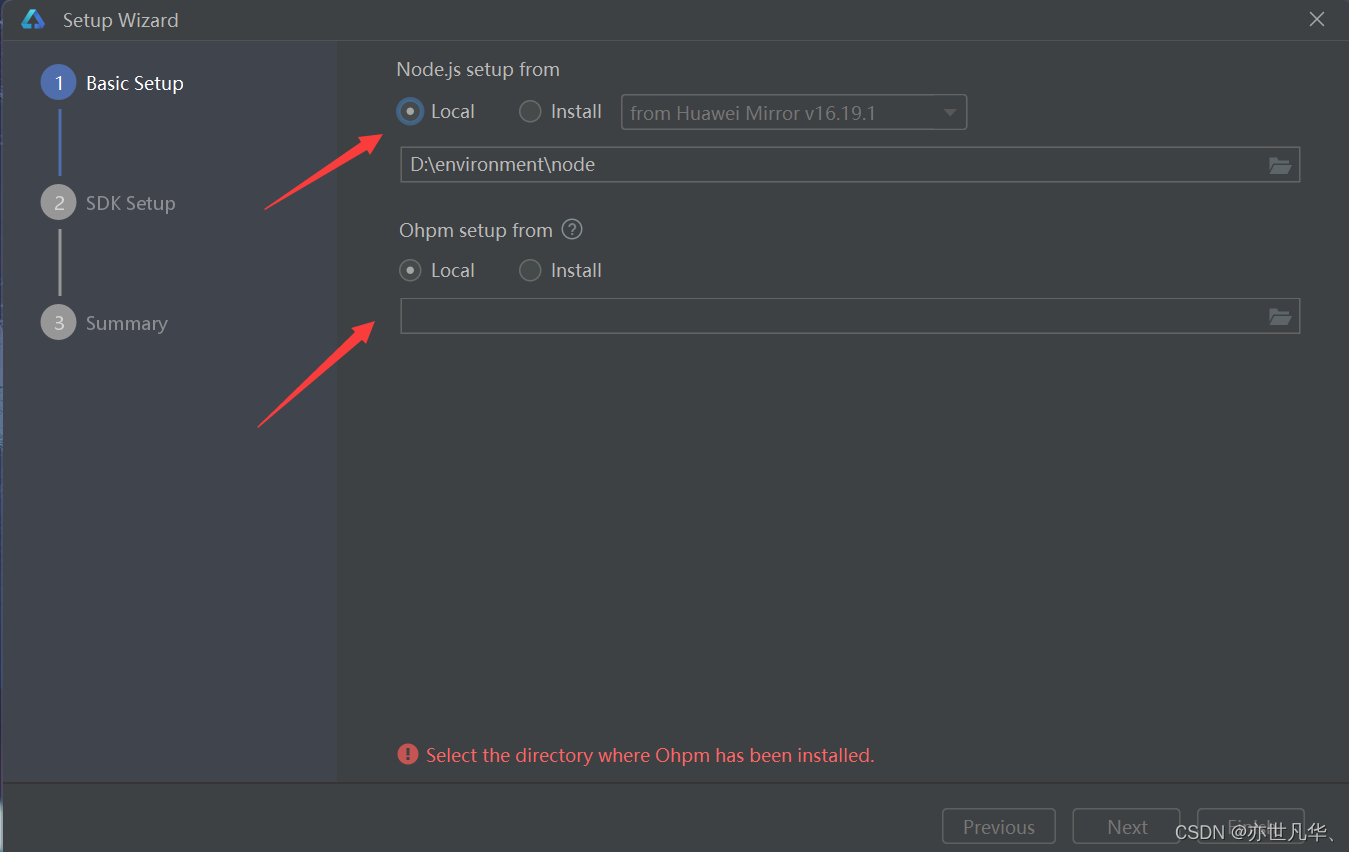The width and height of the screenshot is (1349, 852).
Task: Click the Previous button
Action: point(999,827)
